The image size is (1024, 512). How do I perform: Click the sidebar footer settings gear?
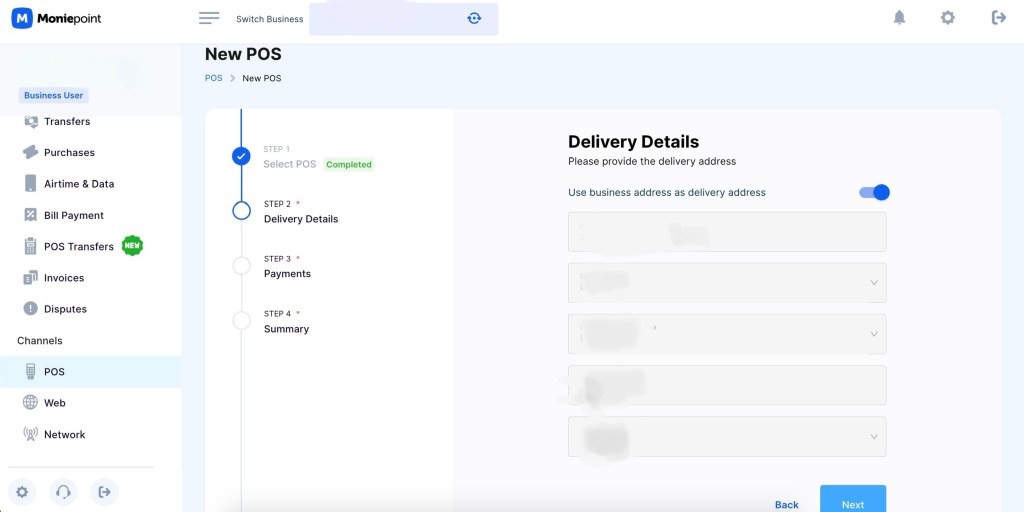click(22, 492)
